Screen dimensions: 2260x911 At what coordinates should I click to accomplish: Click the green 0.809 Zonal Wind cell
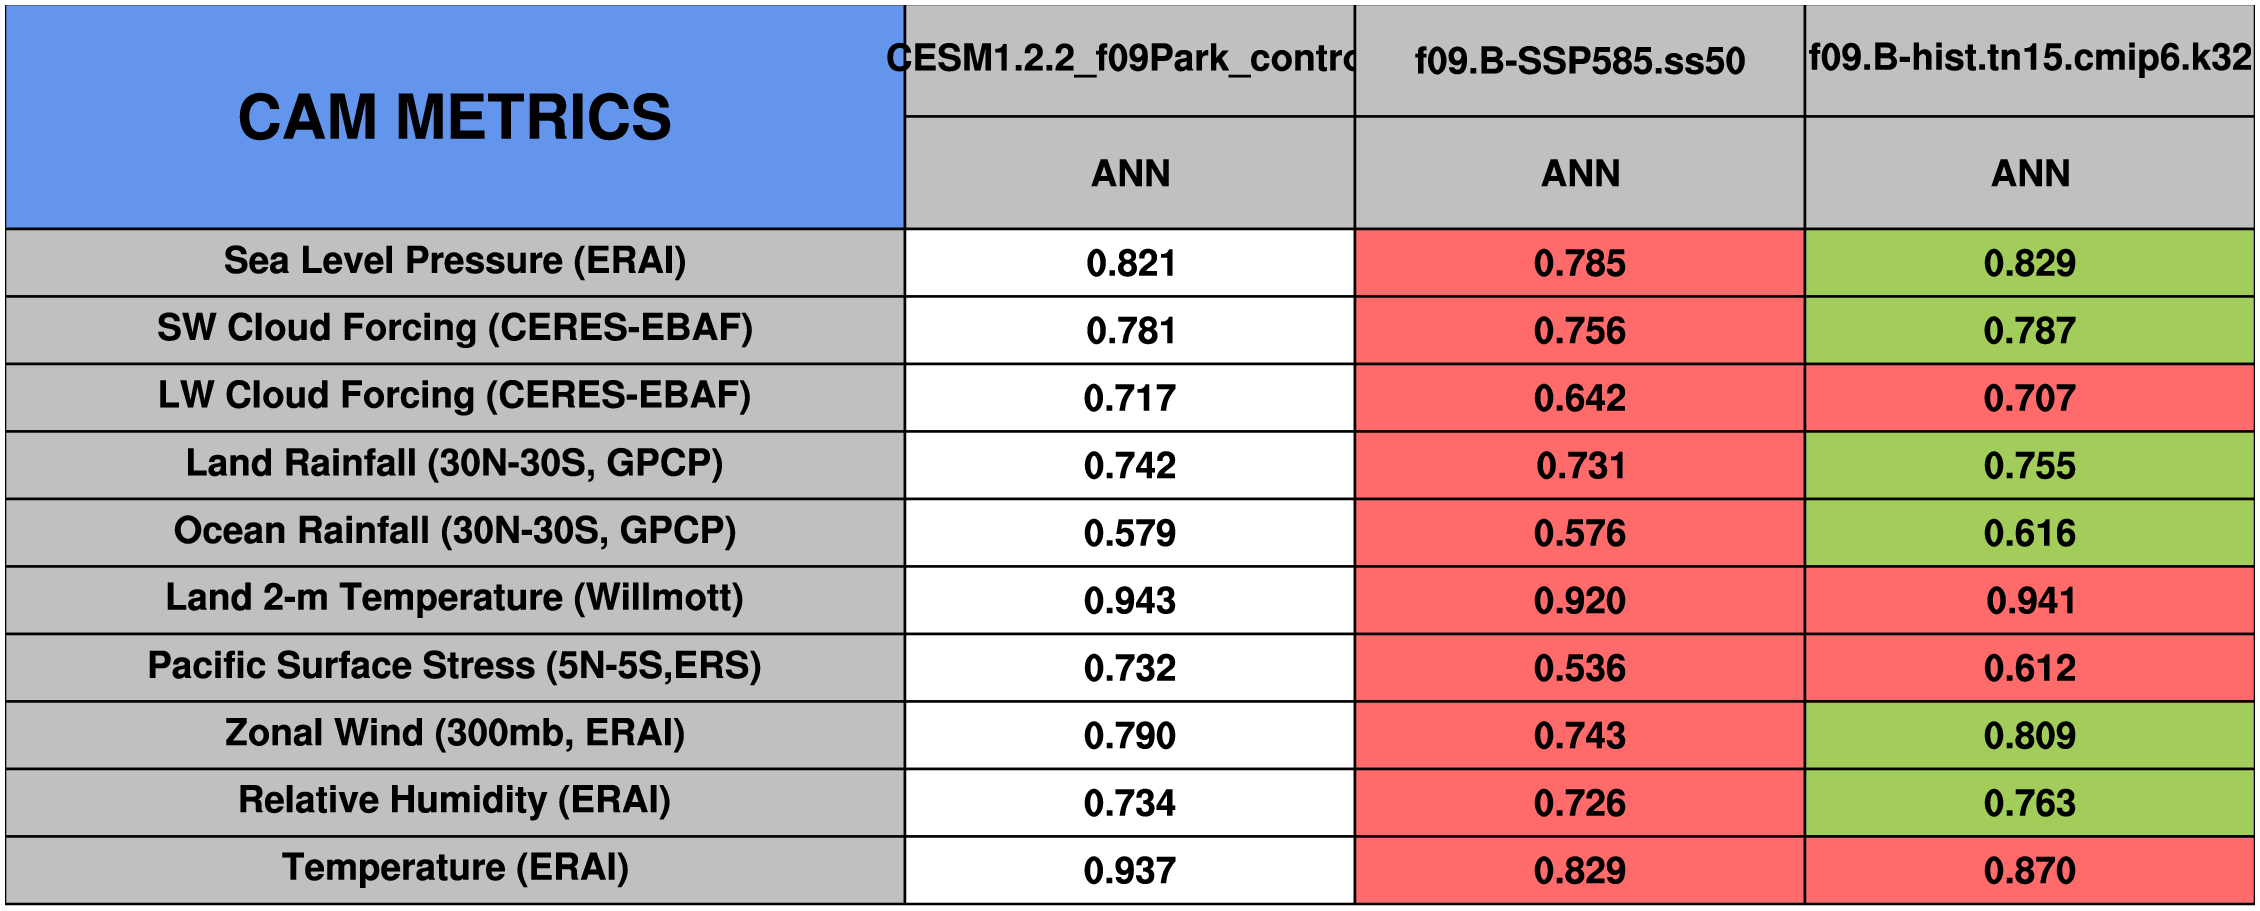[2030, 735]
